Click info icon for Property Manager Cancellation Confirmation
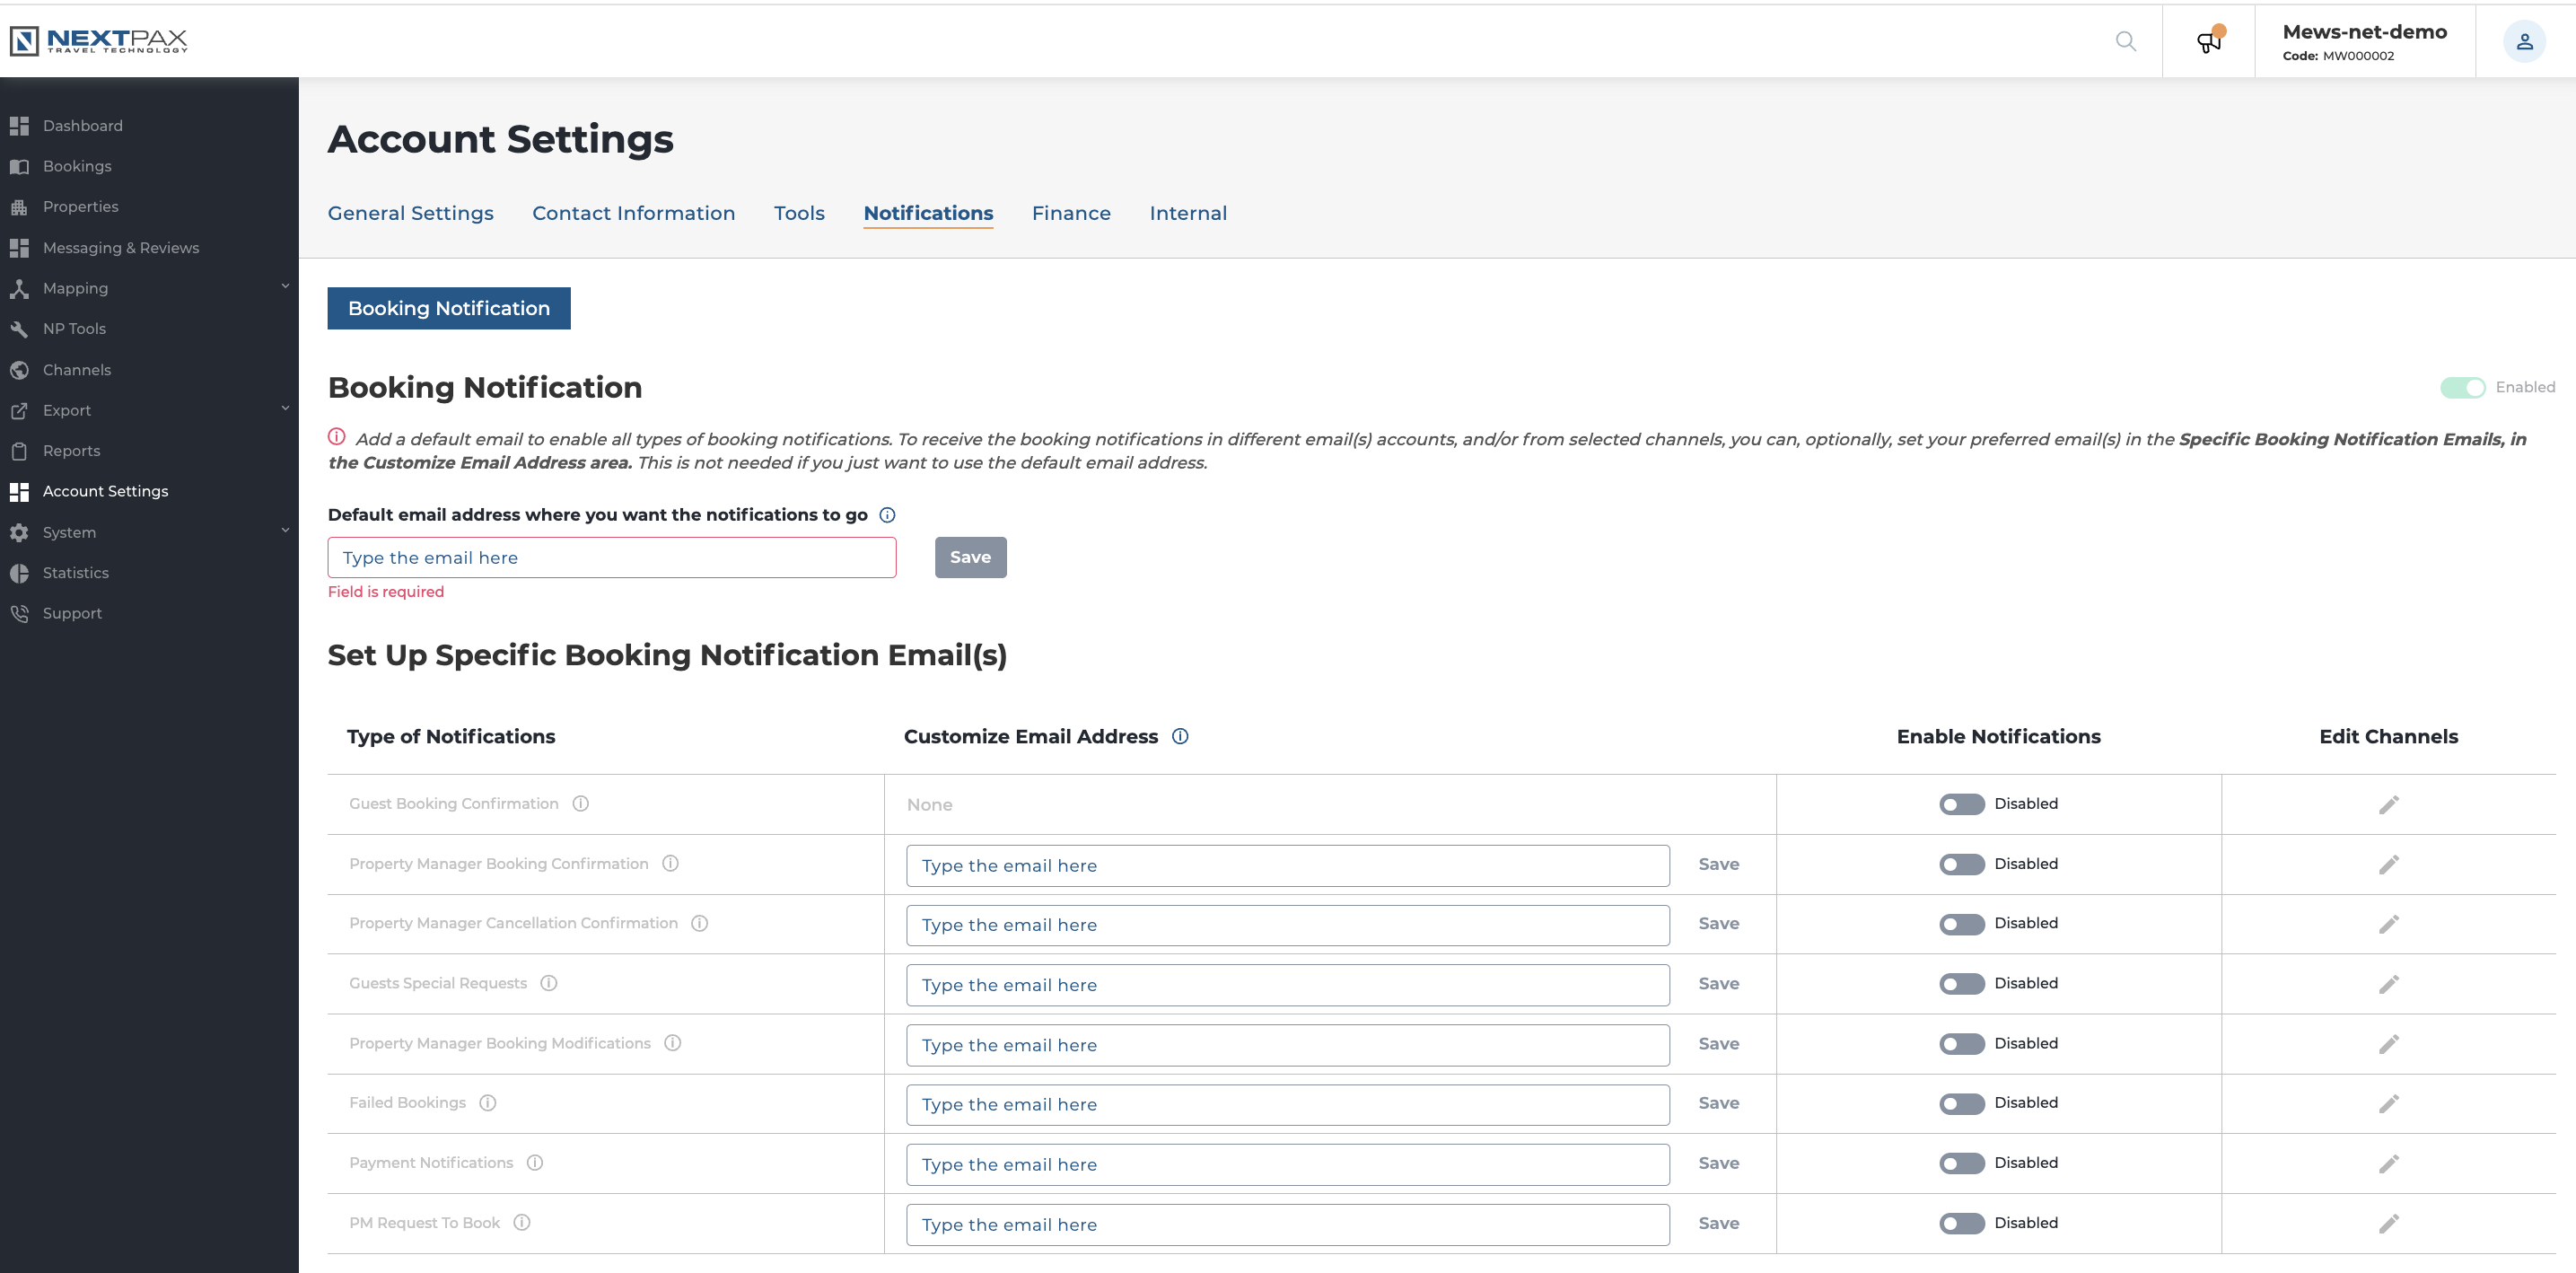2576x1273 pixels. (700, 923)
